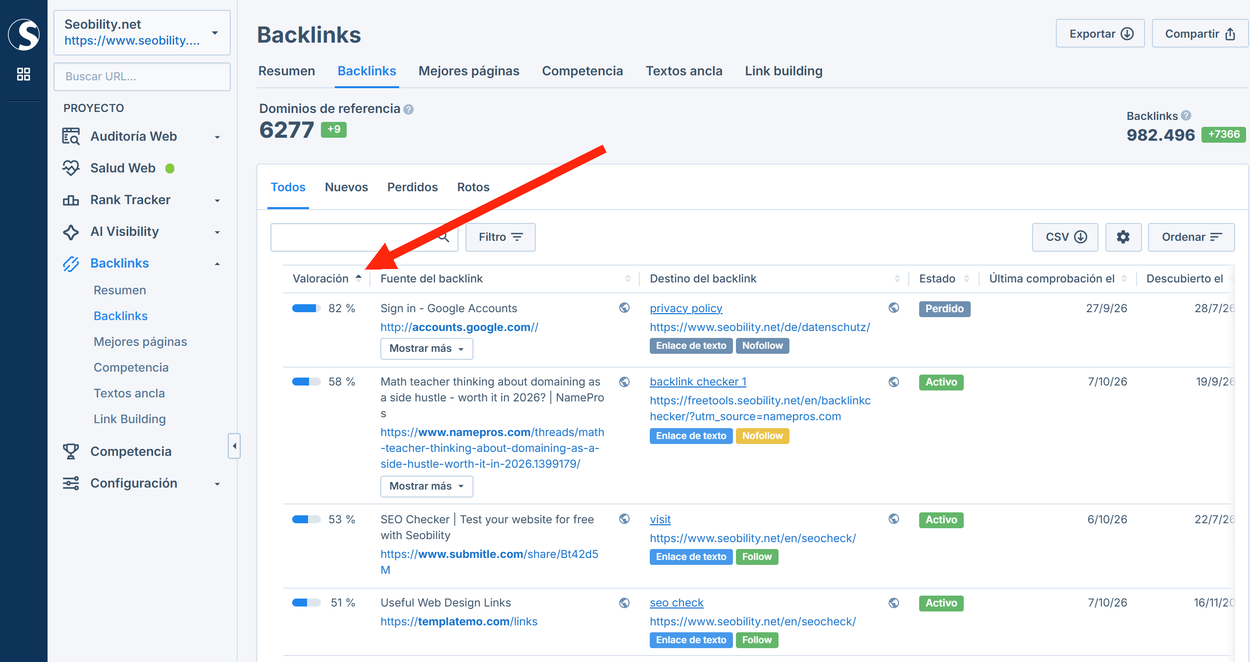The width and height of the screenshot is (1250, 662).
Task: Click the Competencia trophy icon
Action: [x=71, y=451]
